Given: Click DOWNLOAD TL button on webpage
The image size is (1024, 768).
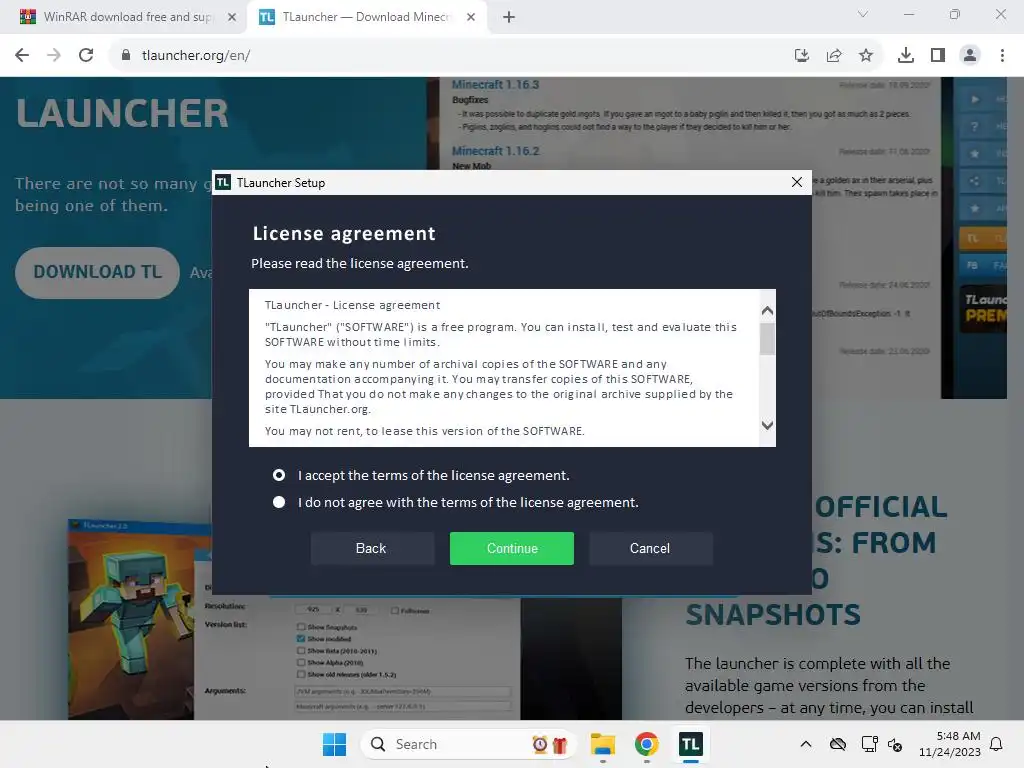Looking at the screenshot, I should 97,272.
